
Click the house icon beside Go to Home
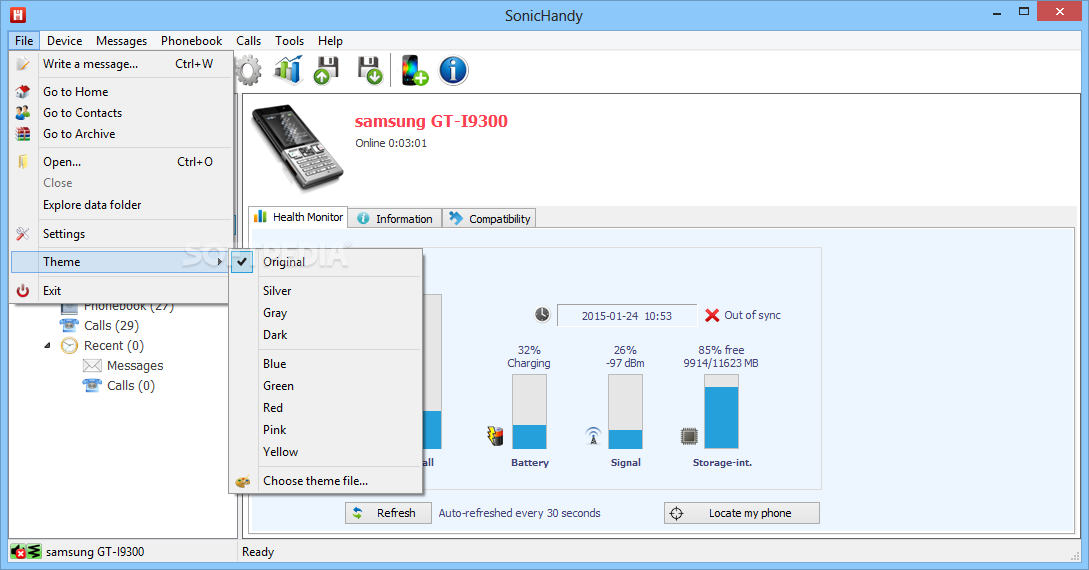(23, 91)
